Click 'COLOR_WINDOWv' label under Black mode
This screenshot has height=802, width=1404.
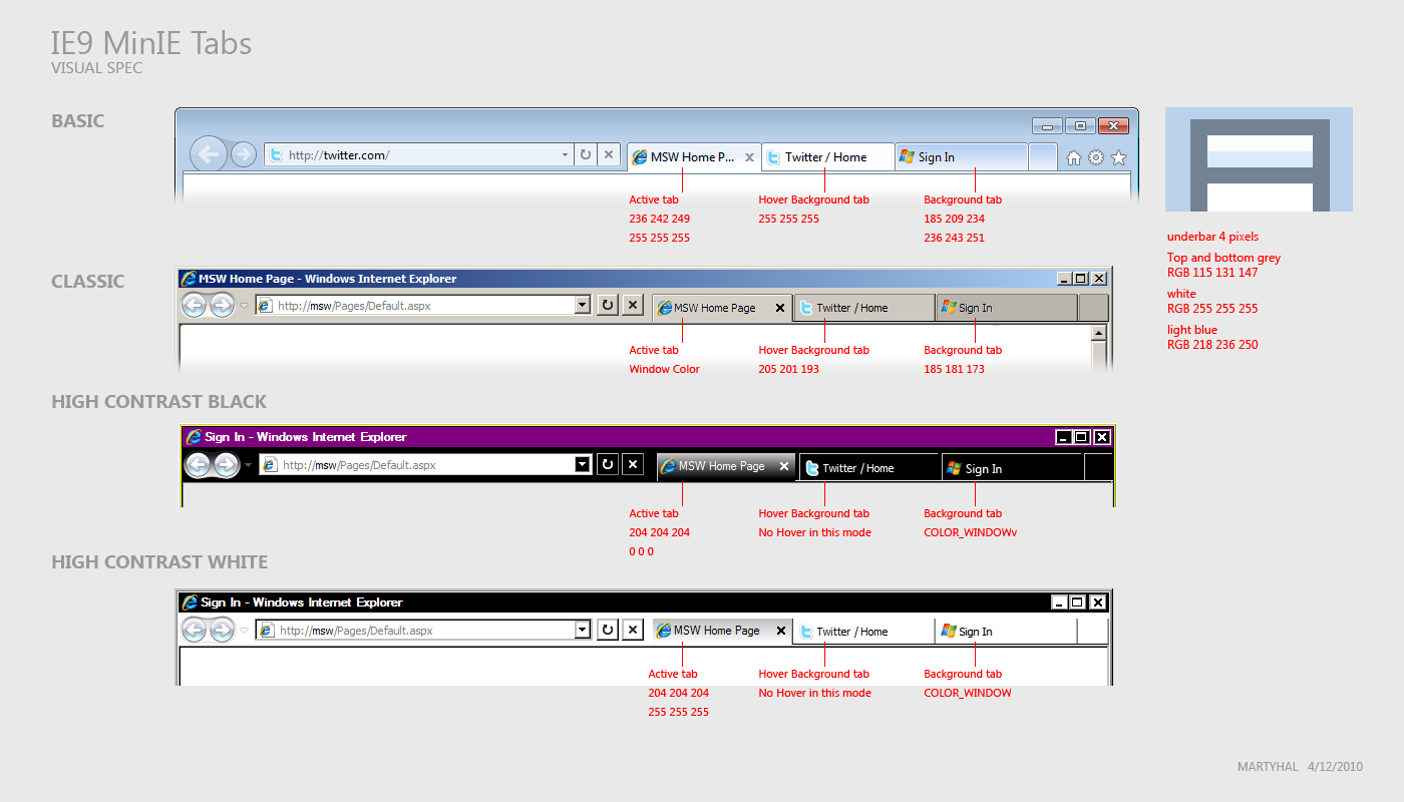click(970, 533)
